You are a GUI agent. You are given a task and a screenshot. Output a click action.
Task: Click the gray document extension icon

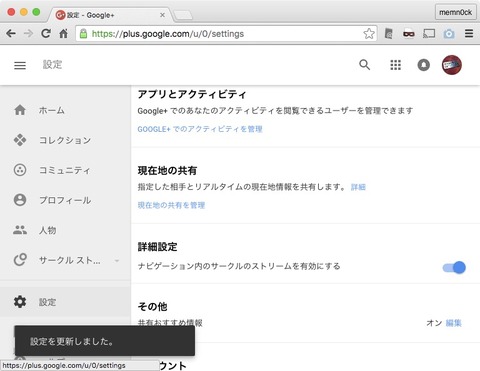pyautogui.click(x=389, y=34)
